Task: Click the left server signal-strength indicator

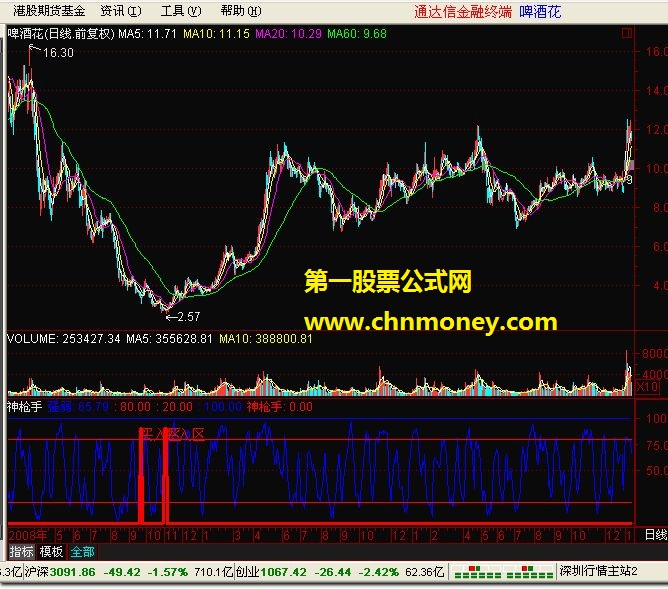Action: [x=478, y=572]
